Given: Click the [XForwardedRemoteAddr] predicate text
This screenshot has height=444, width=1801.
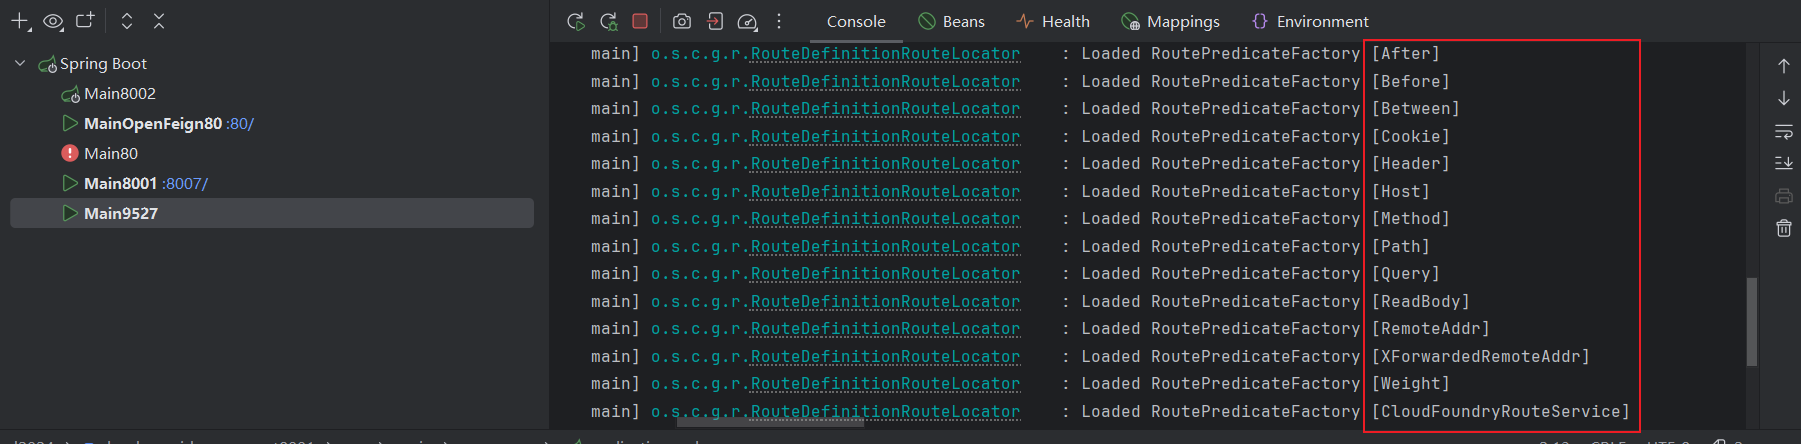Looking at the screenshot, I should [1480, 356].
